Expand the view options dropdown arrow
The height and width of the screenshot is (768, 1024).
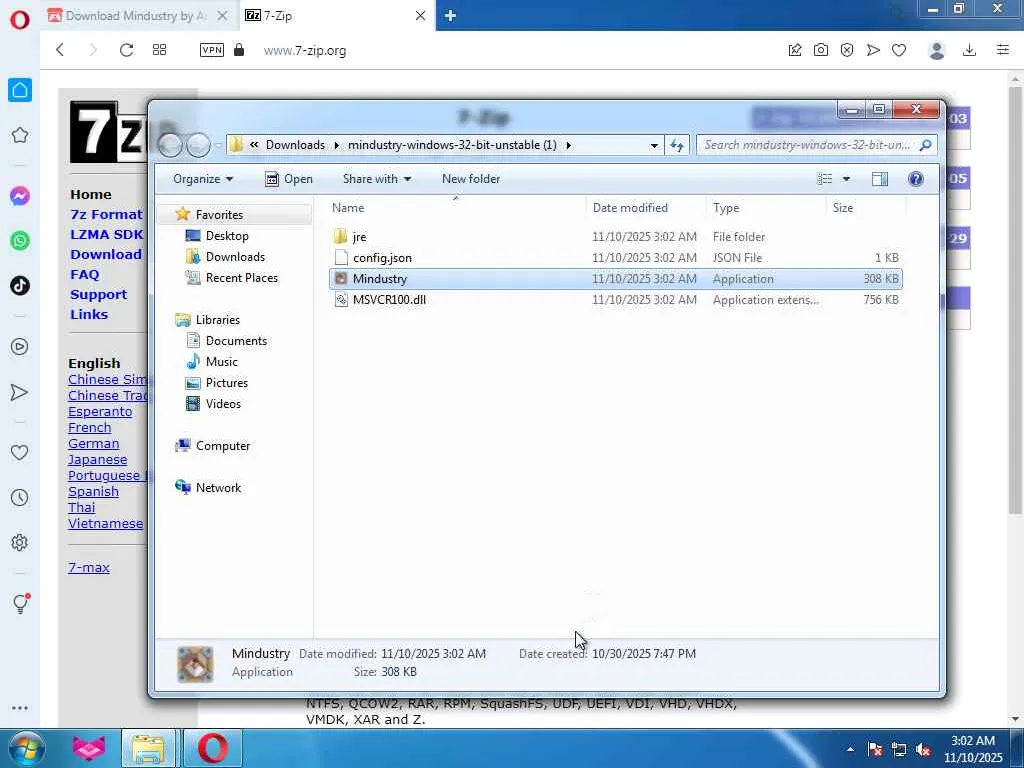point(846,179)
